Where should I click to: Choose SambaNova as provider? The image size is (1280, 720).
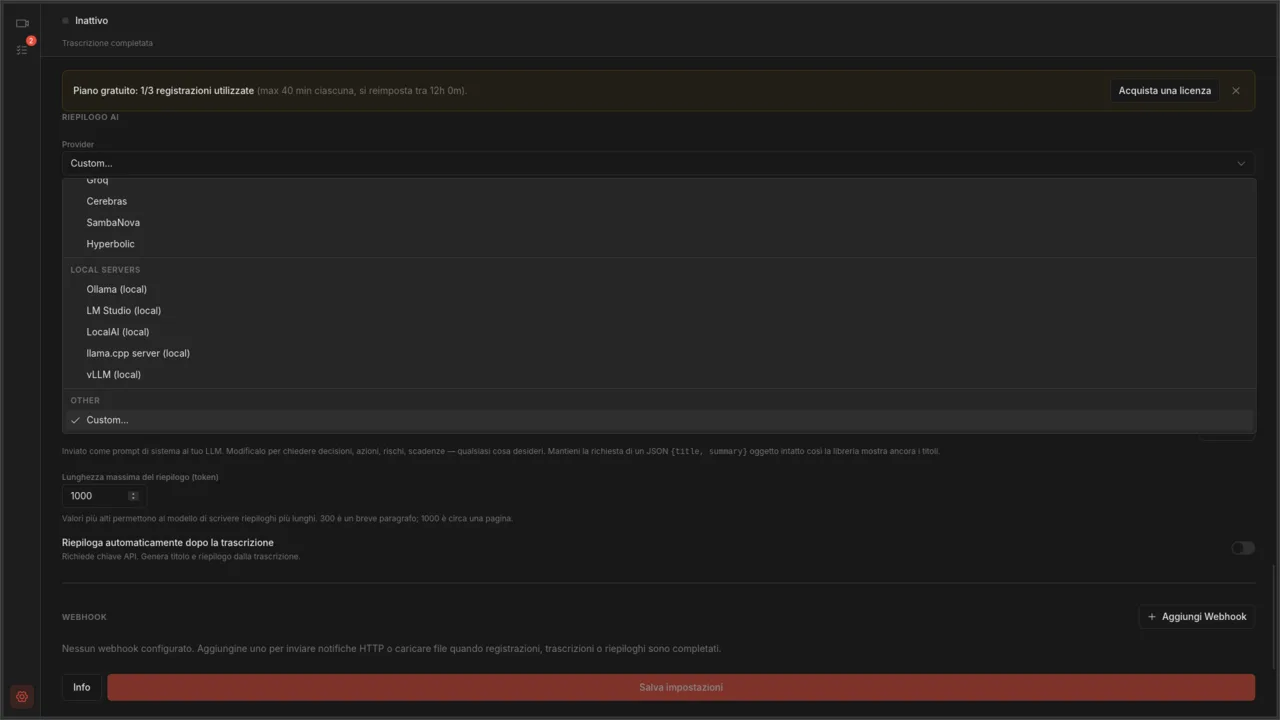click(659, 223)
